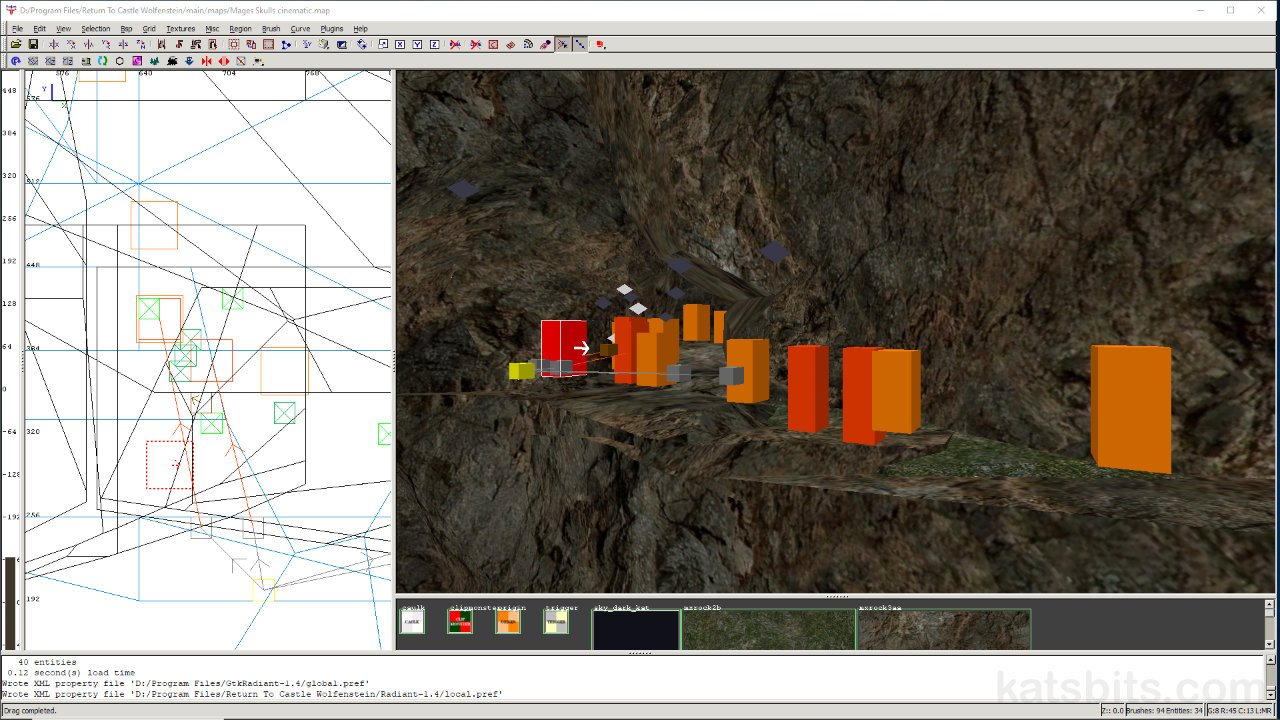Open the Edit menu

[x=39, y=29]
